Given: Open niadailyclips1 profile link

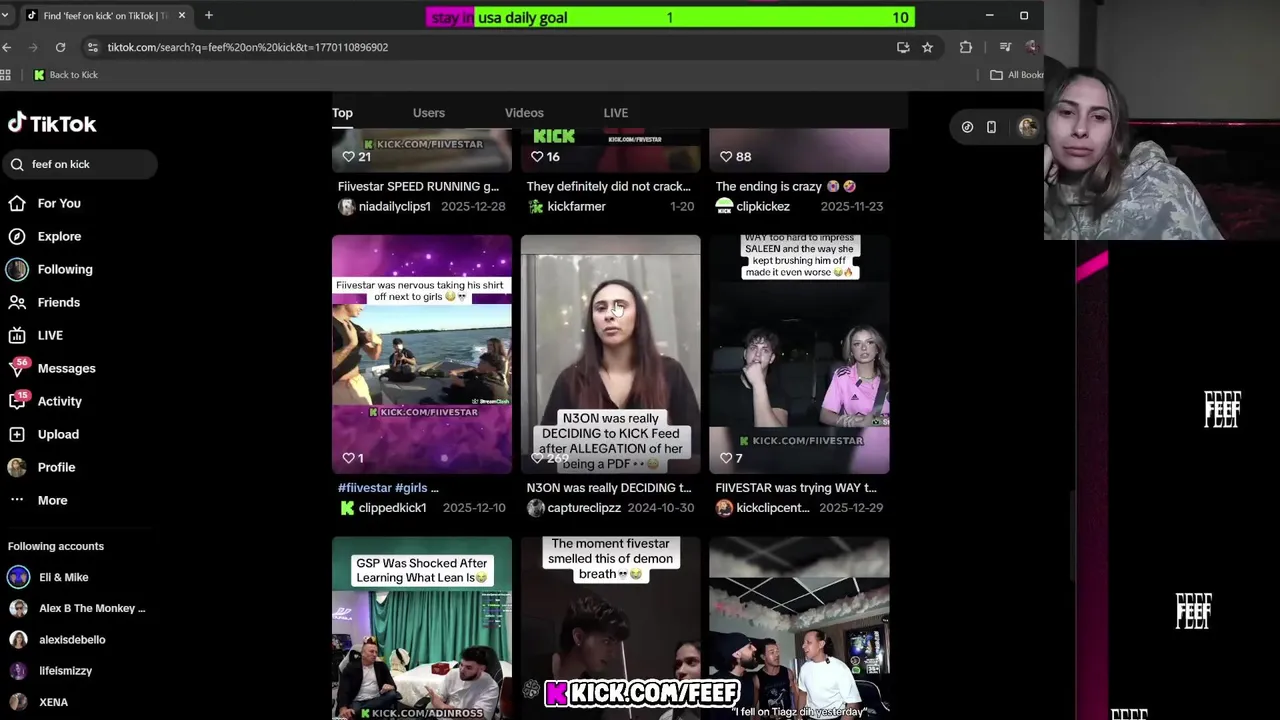Looking at the screenshot, I should coord(395,206).
